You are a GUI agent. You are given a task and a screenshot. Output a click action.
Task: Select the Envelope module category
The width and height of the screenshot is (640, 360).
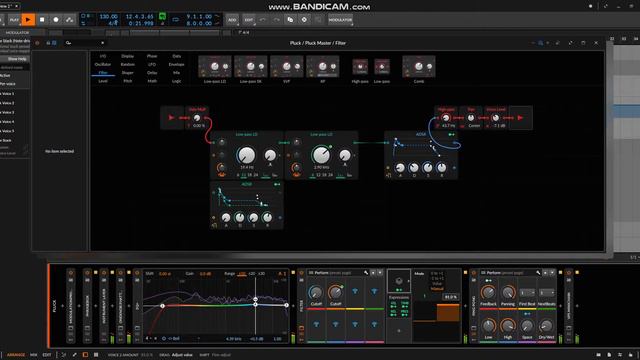(176, 64)
